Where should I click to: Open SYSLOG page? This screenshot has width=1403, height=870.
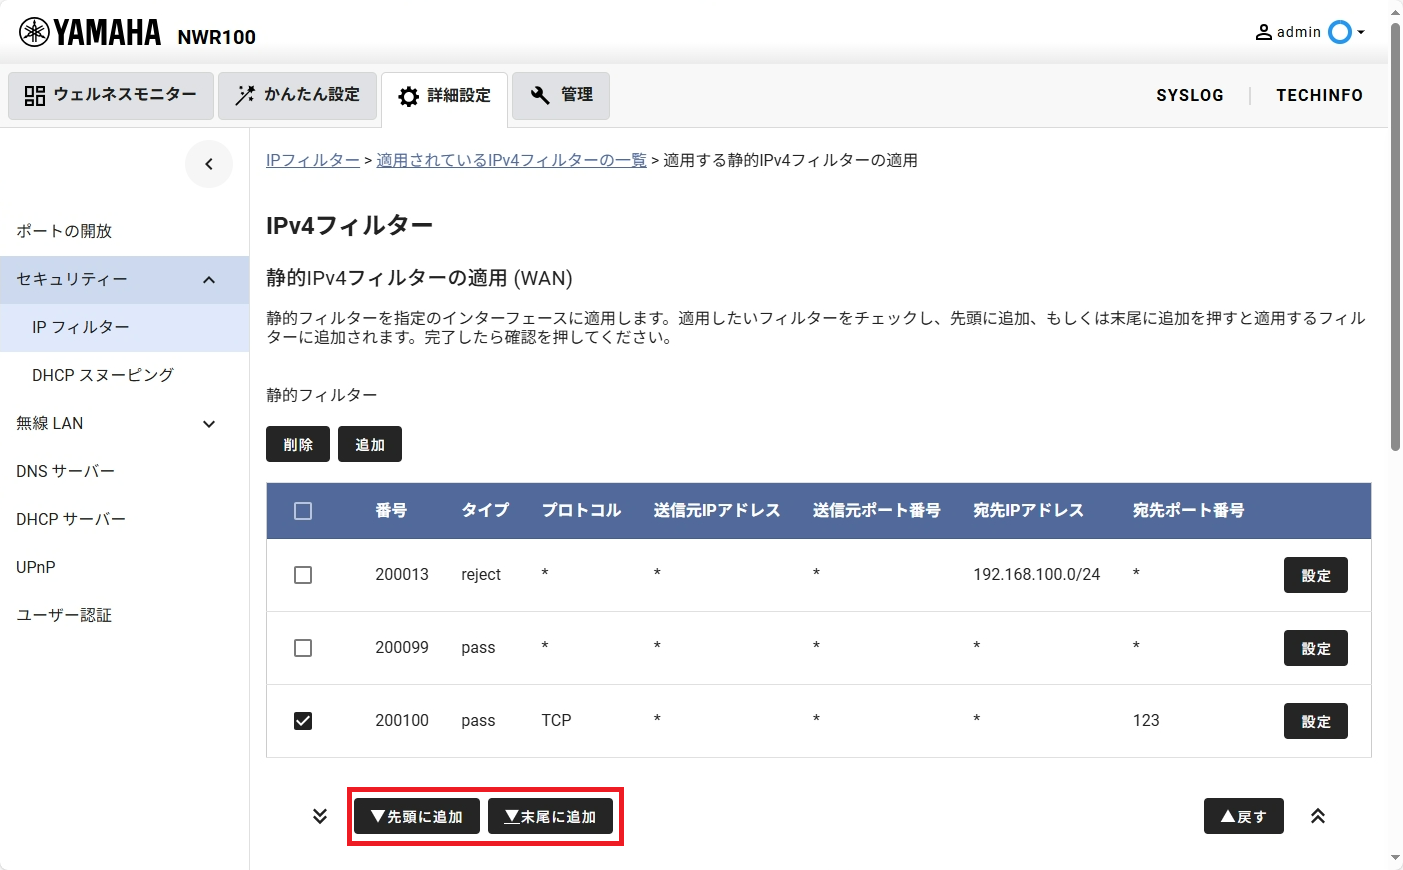point(1189,95)
